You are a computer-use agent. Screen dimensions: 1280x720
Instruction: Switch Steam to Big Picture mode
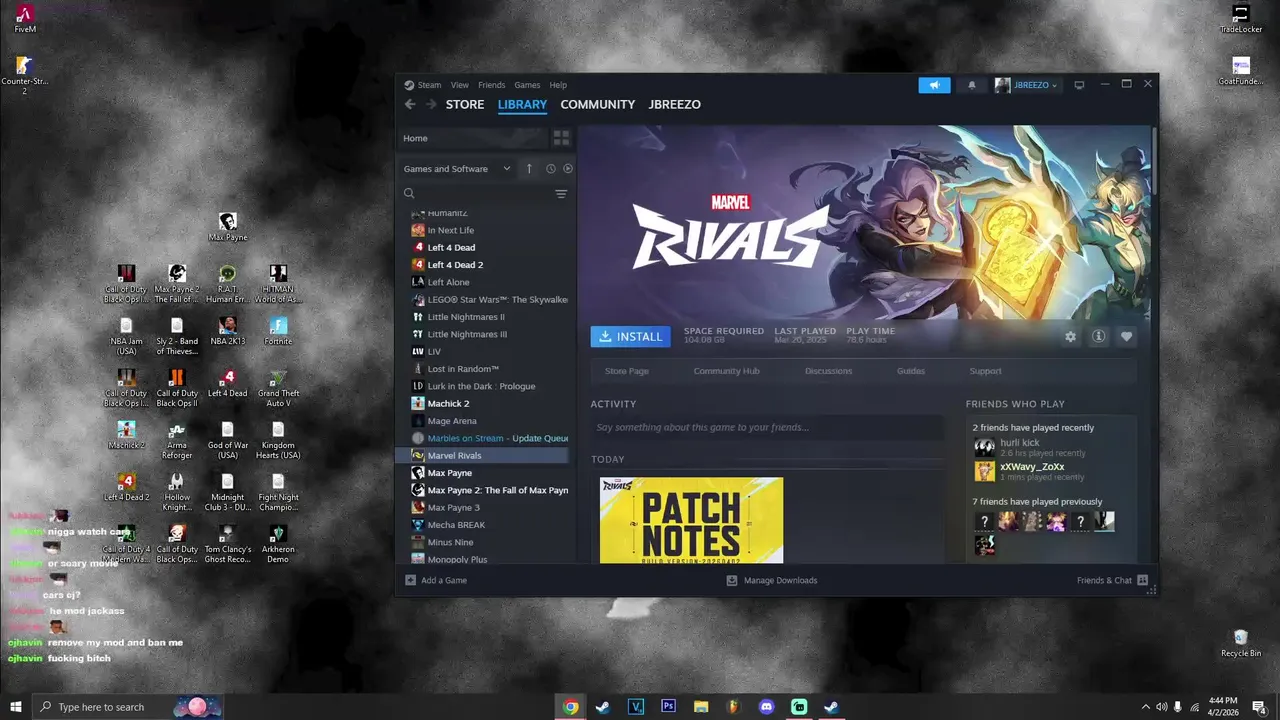[x=1079, y=85]
